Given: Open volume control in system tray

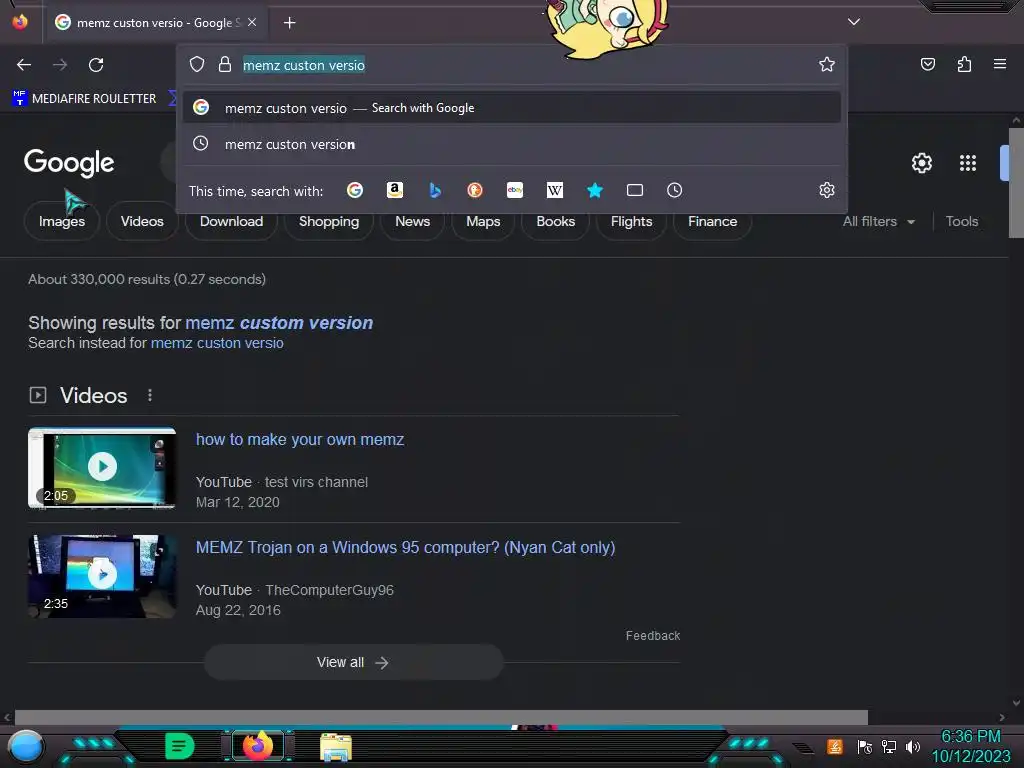Looking at the screenshot, I should tap(913, 746).
